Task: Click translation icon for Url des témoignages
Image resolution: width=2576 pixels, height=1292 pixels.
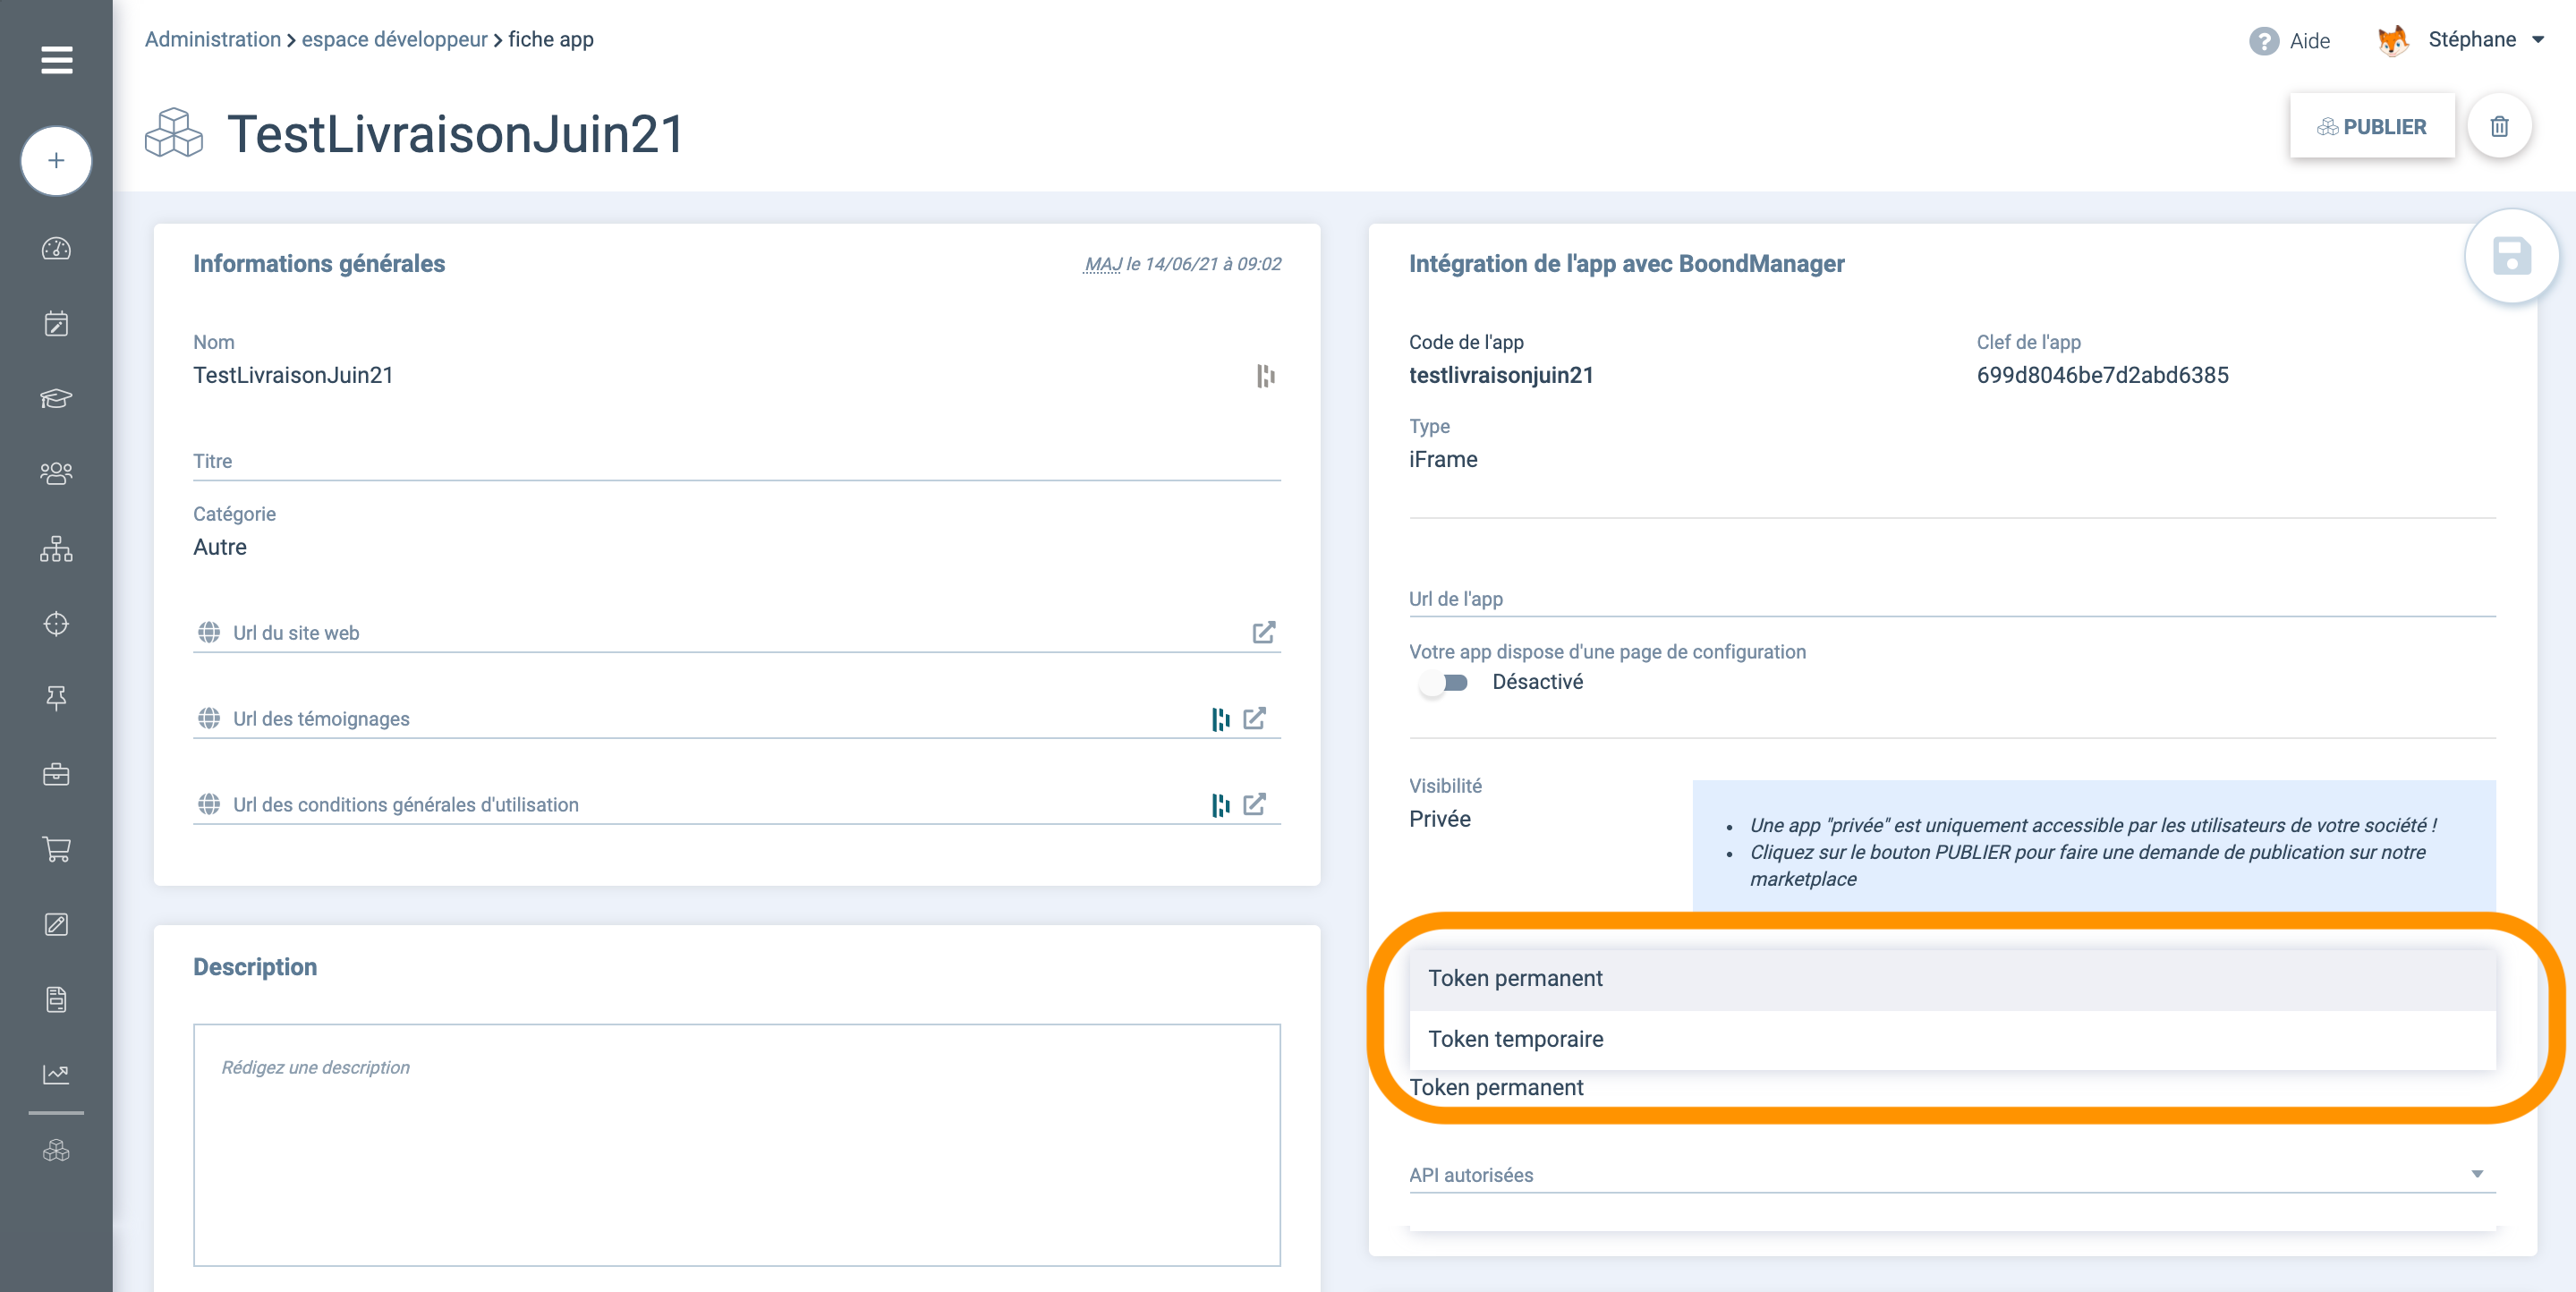Action: point(1220,718)
